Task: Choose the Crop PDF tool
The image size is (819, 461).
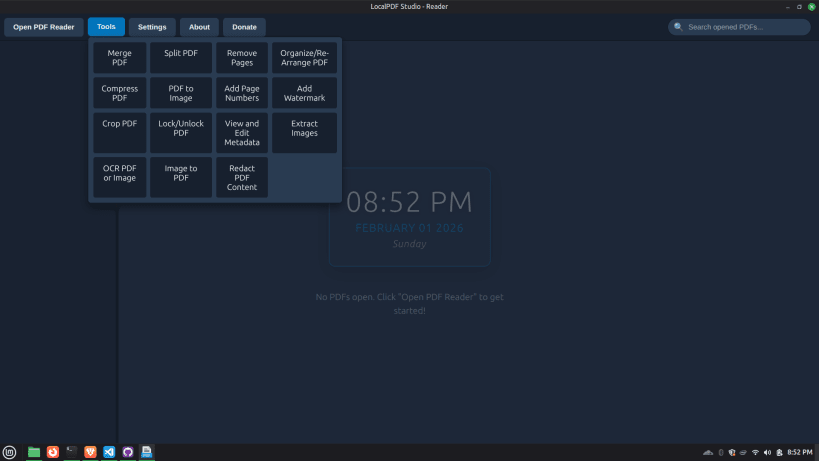Action: 120,133
